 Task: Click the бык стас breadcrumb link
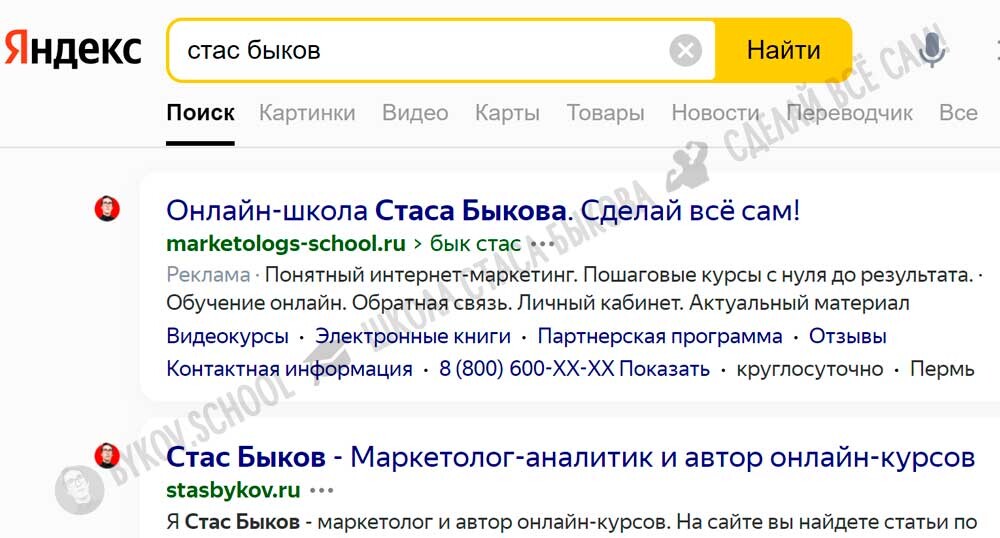(x=475, y=244)
